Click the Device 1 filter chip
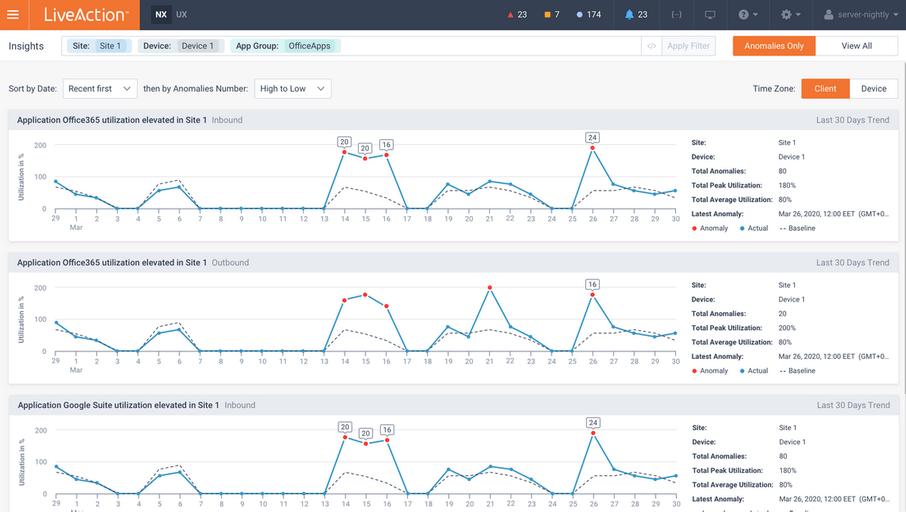The width and height of the screenshot is (906, 512). (x=181, y=46)
